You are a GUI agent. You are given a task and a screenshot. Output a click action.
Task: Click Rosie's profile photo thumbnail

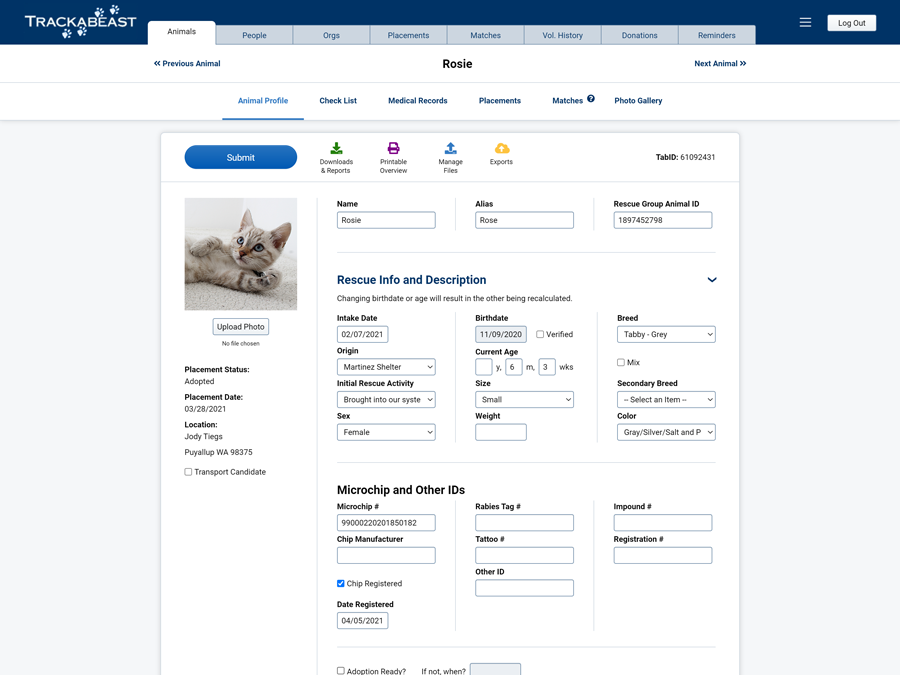240,253
